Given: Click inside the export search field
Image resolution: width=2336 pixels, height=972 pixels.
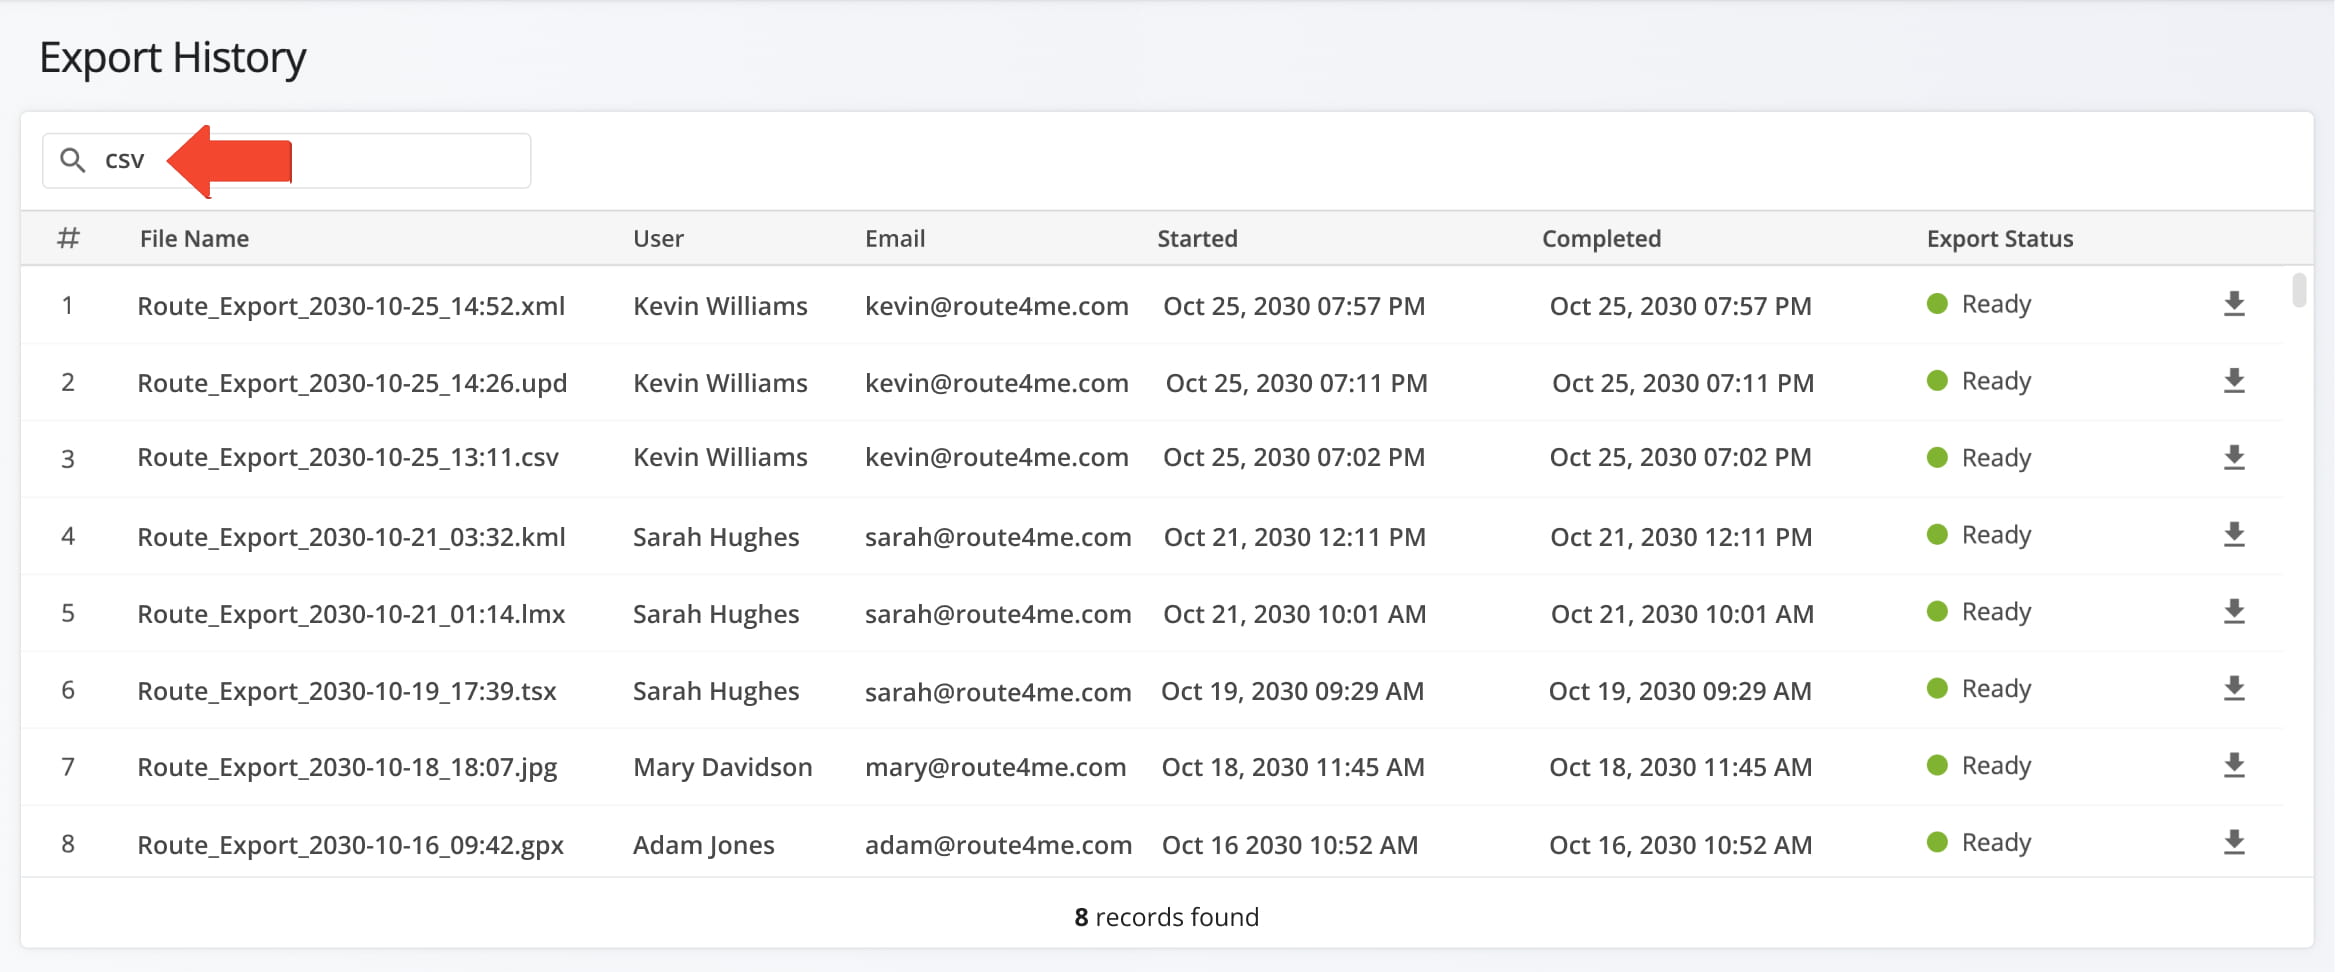Looking at the screenshot, I should 400,160.
